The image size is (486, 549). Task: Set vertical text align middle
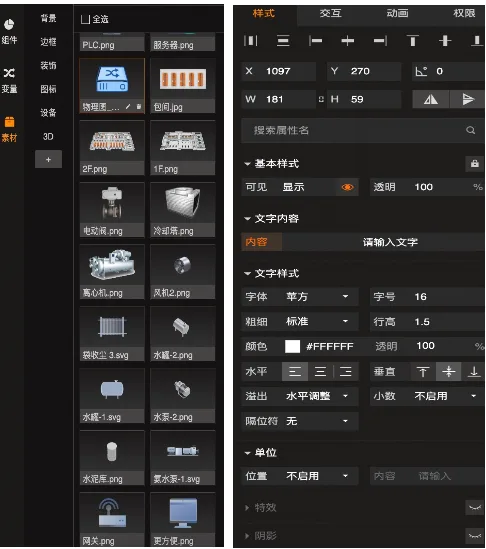(x=449, y=371)
